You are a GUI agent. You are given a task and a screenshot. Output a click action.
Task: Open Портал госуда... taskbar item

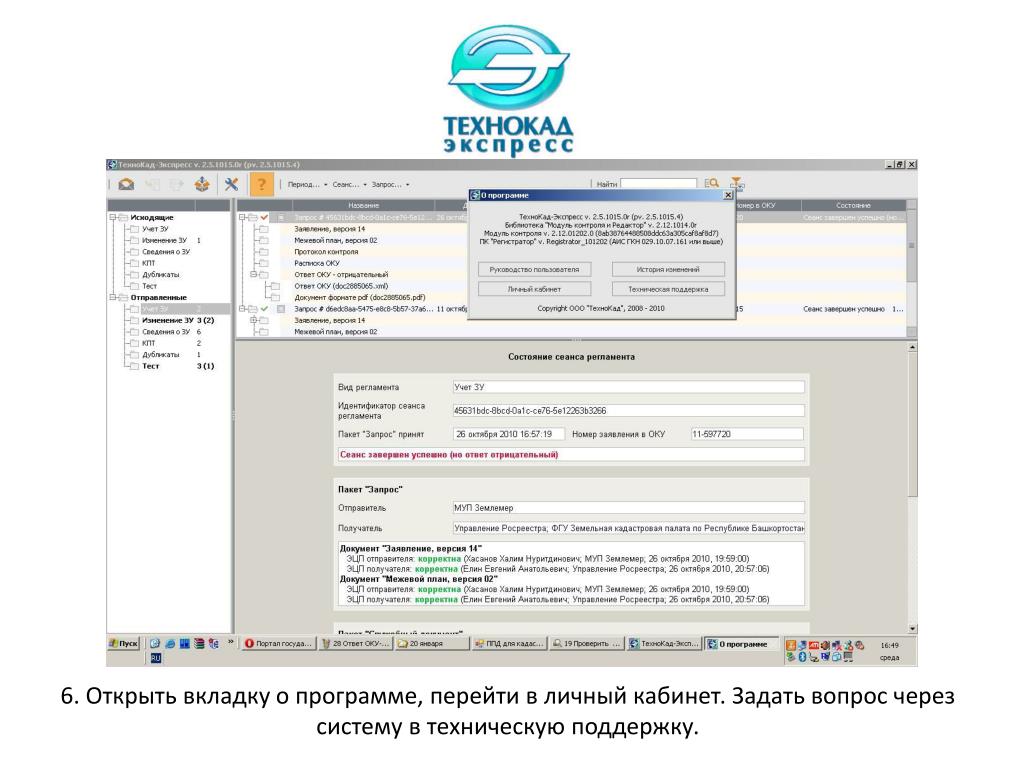pyautogui.click(x=279, y=643)
